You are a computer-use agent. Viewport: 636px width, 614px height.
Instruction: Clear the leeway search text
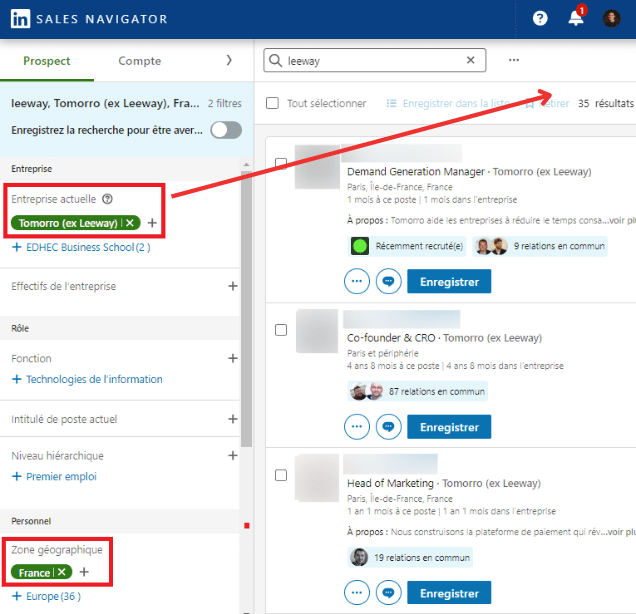point(471,60)
